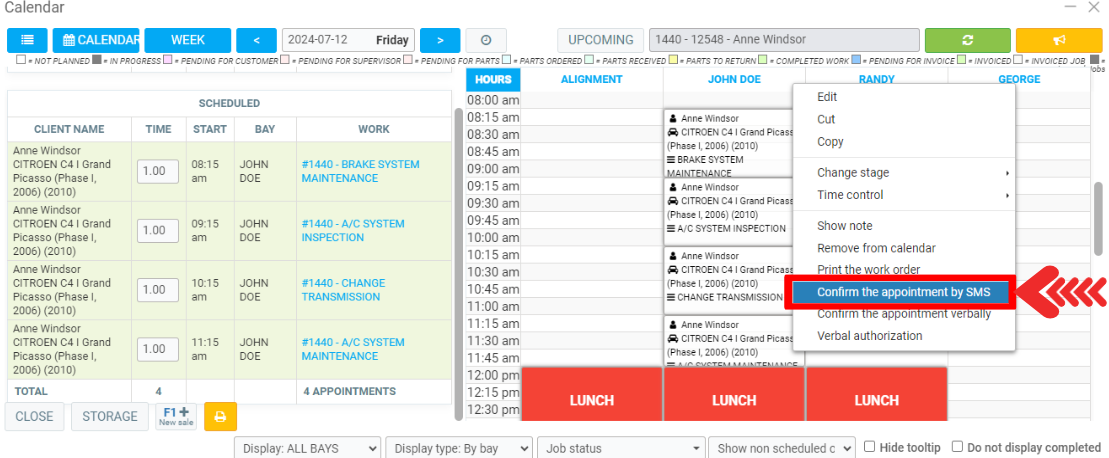Open the list view icon button
Viewport: 1109px width, 458px height.
[27, 40]
